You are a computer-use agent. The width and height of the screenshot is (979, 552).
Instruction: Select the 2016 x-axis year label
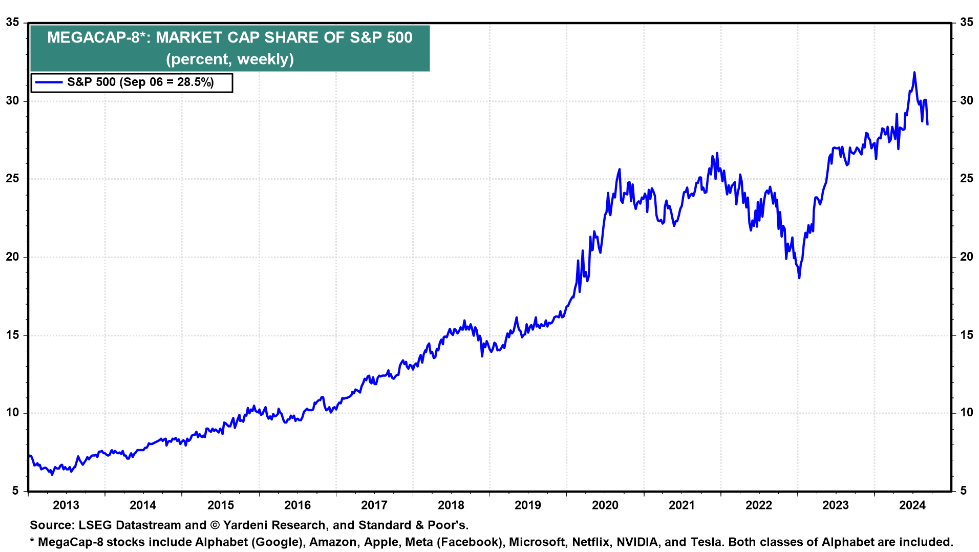pos(297,504)
